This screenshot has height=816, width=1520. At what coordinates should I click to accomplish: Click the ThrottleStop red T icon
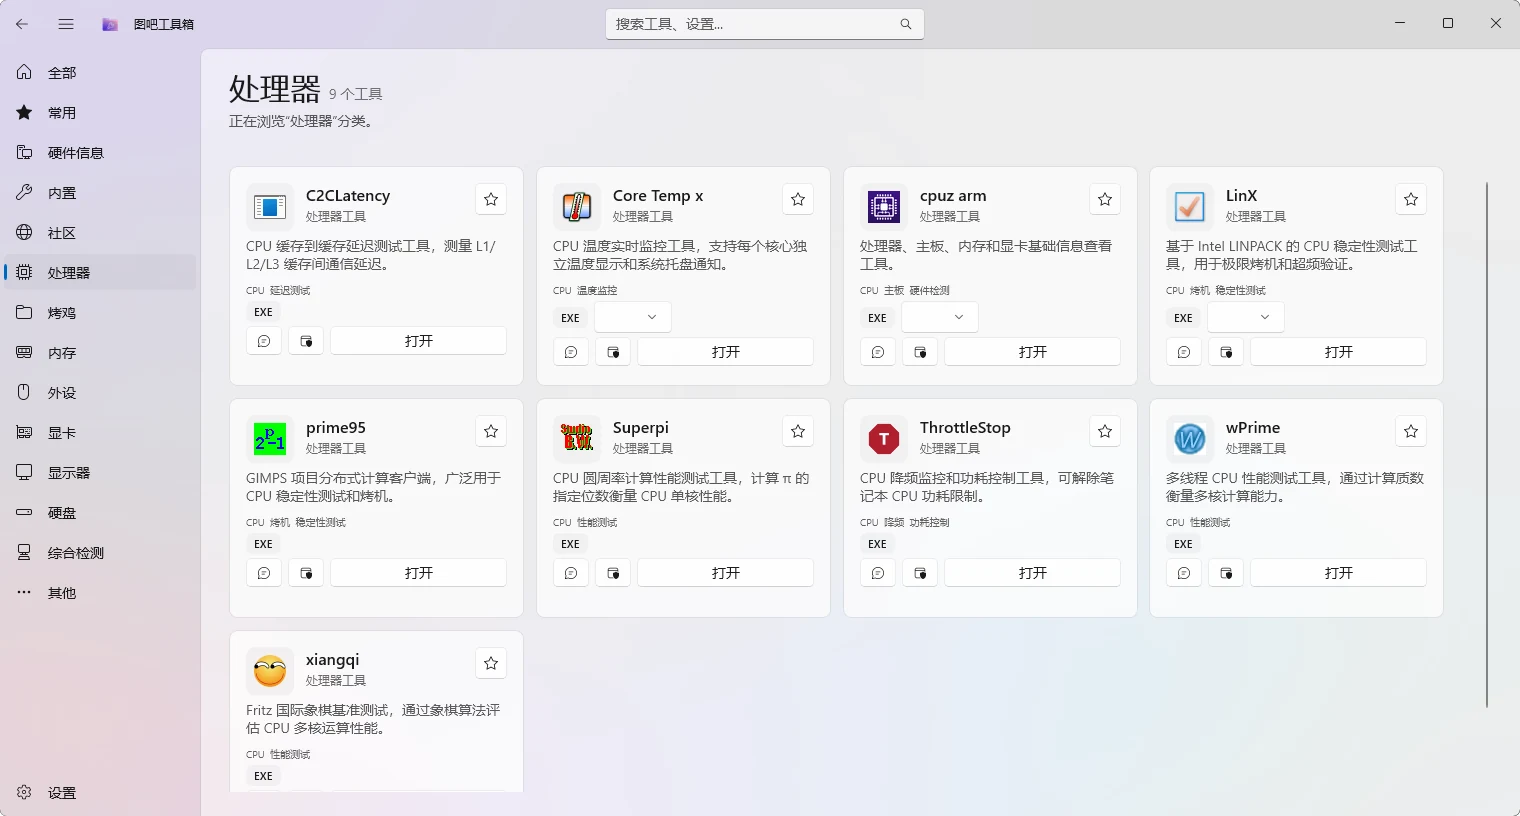coord(884,439)
